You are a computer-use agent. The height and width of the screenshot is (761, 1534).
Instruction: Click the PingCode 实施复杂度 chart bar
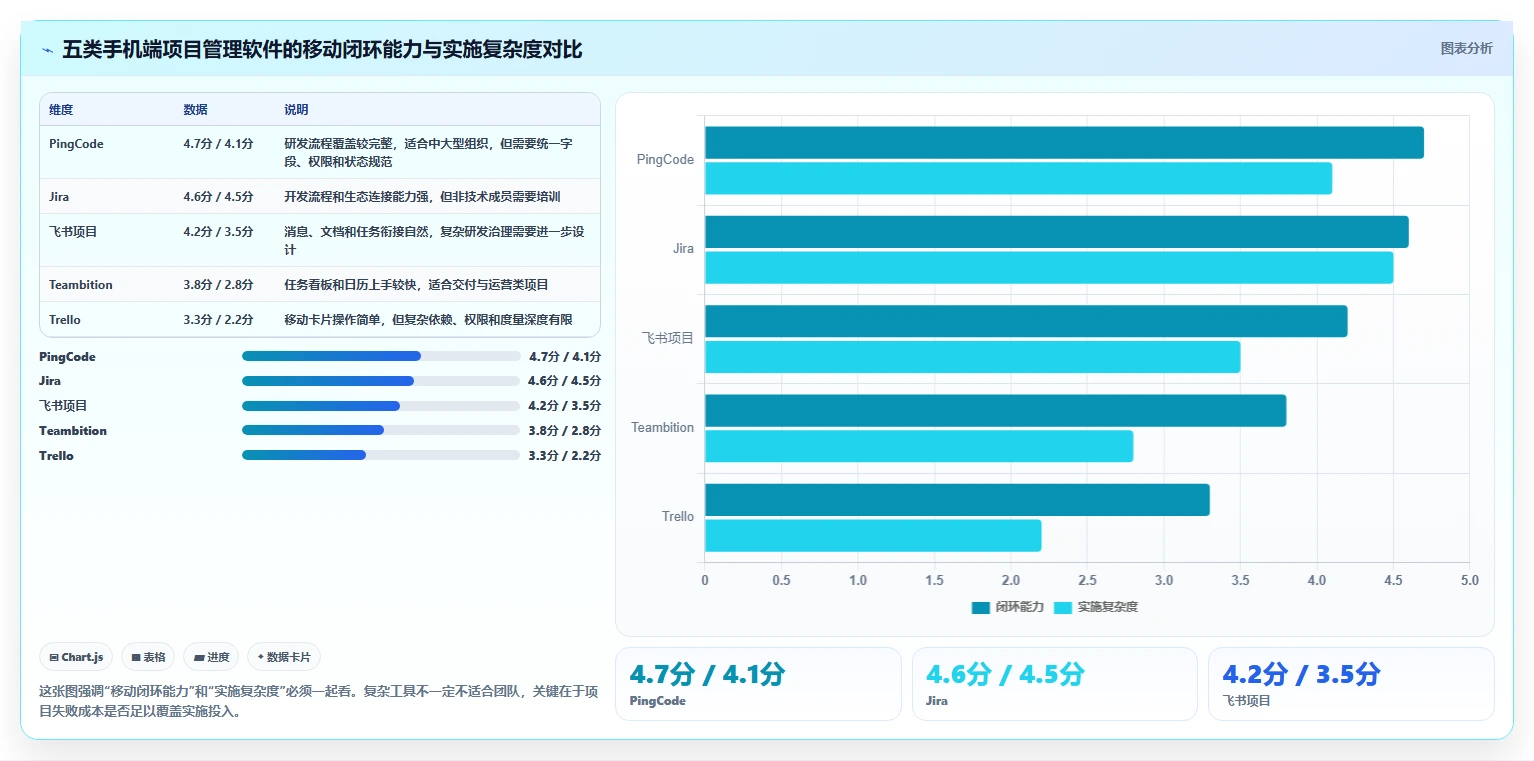[x=1018, y=178]
